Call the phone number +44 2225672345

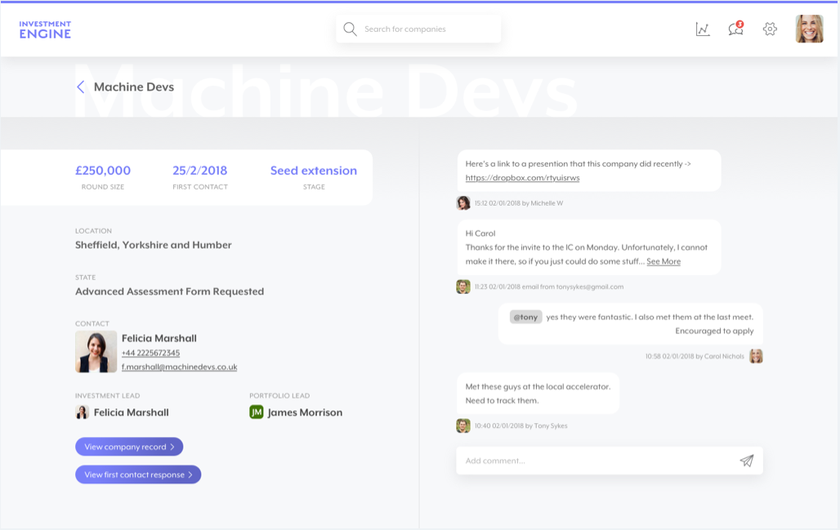pos(151,353)
